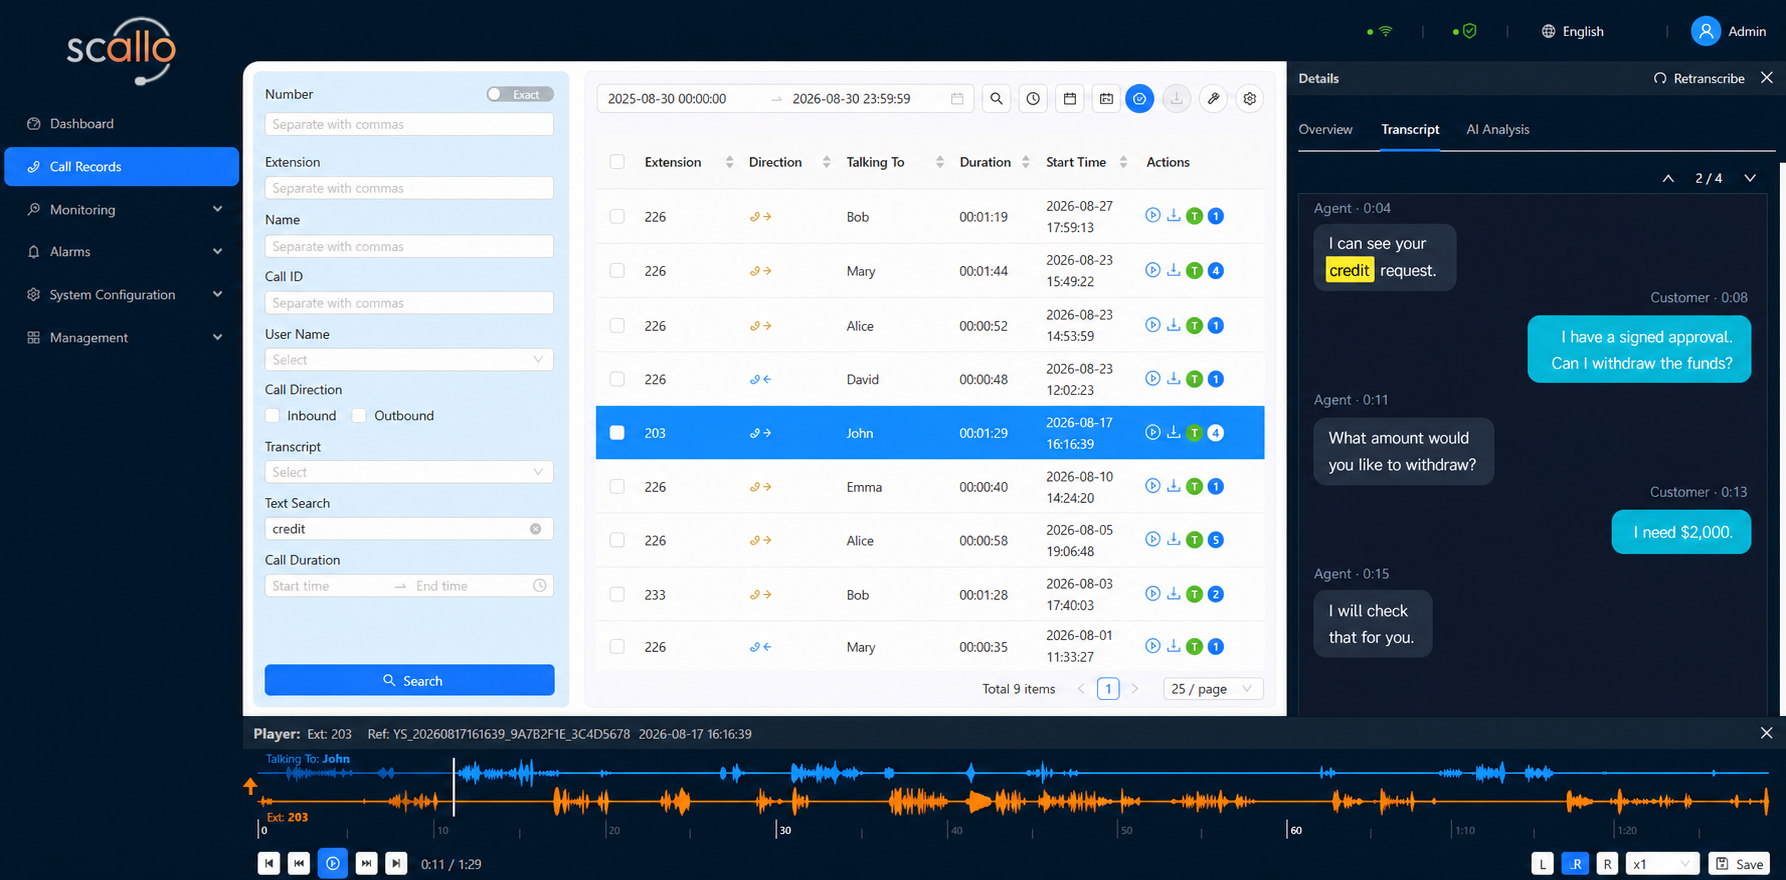This screenshot has width=1786, height=880.
Task: Play the recording in Bob's 00:01:19 row
Action: click(x=1152, y=216)
